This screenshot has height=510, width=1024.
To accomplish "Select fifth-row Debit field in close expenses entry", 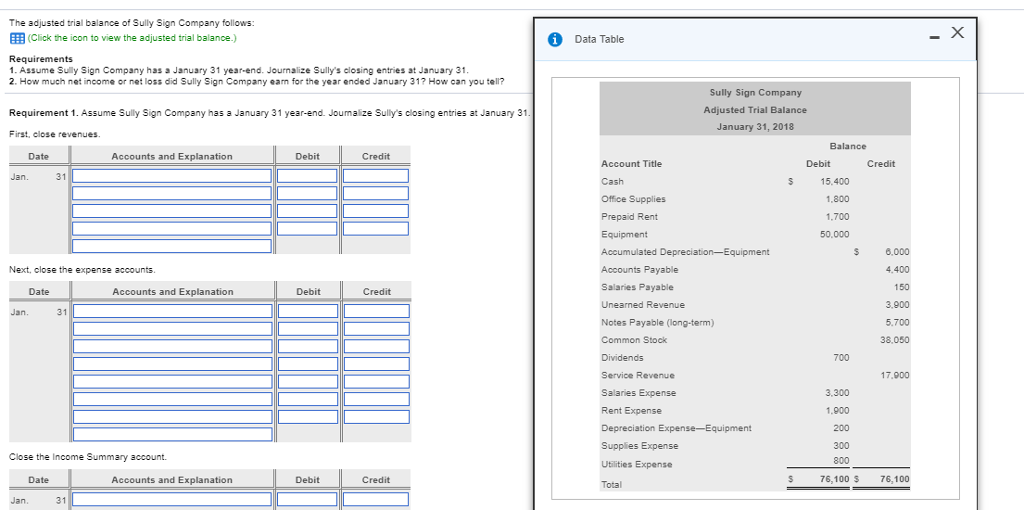I will tap(308, 381).
